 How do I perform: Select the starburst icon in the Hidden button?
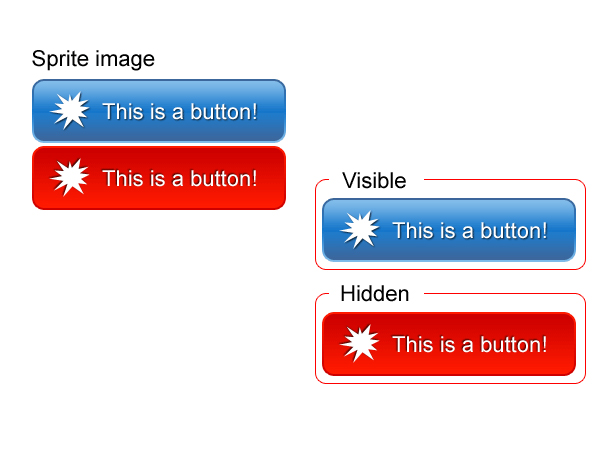point(360,344)
